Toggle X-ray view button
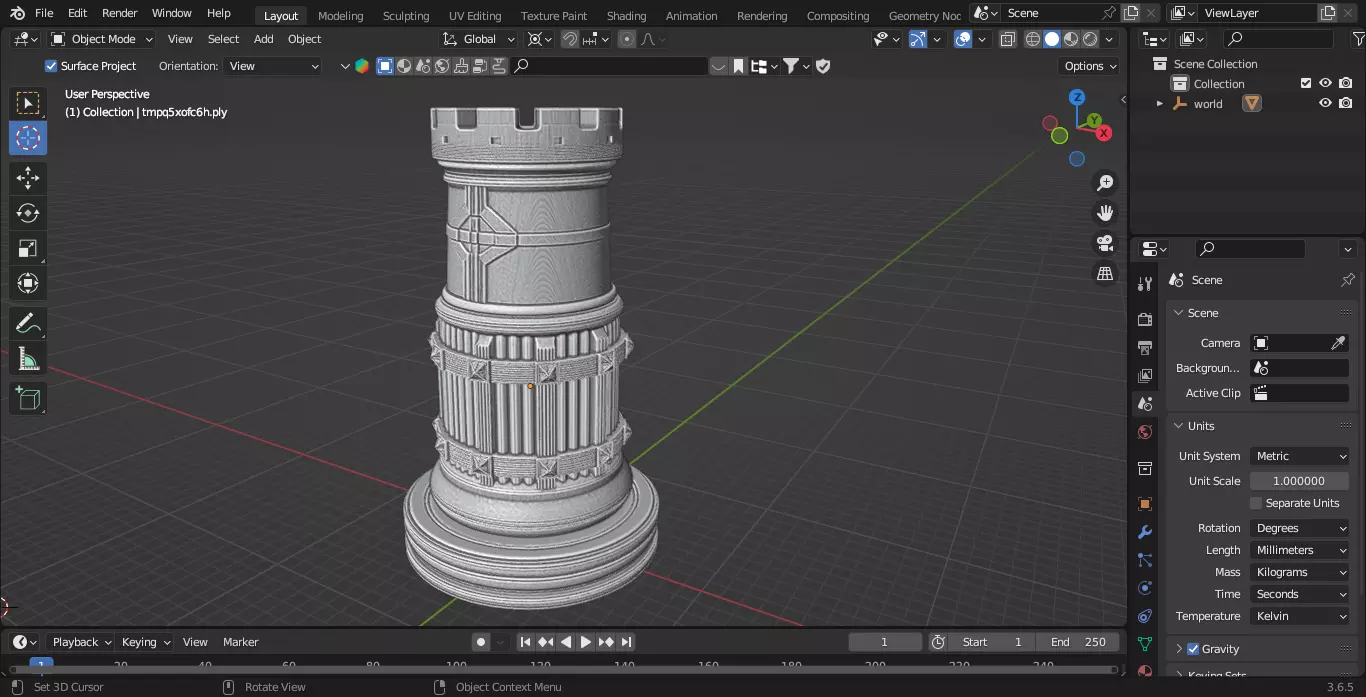Screen dimensions: 1366x697 click(1007, 39)
